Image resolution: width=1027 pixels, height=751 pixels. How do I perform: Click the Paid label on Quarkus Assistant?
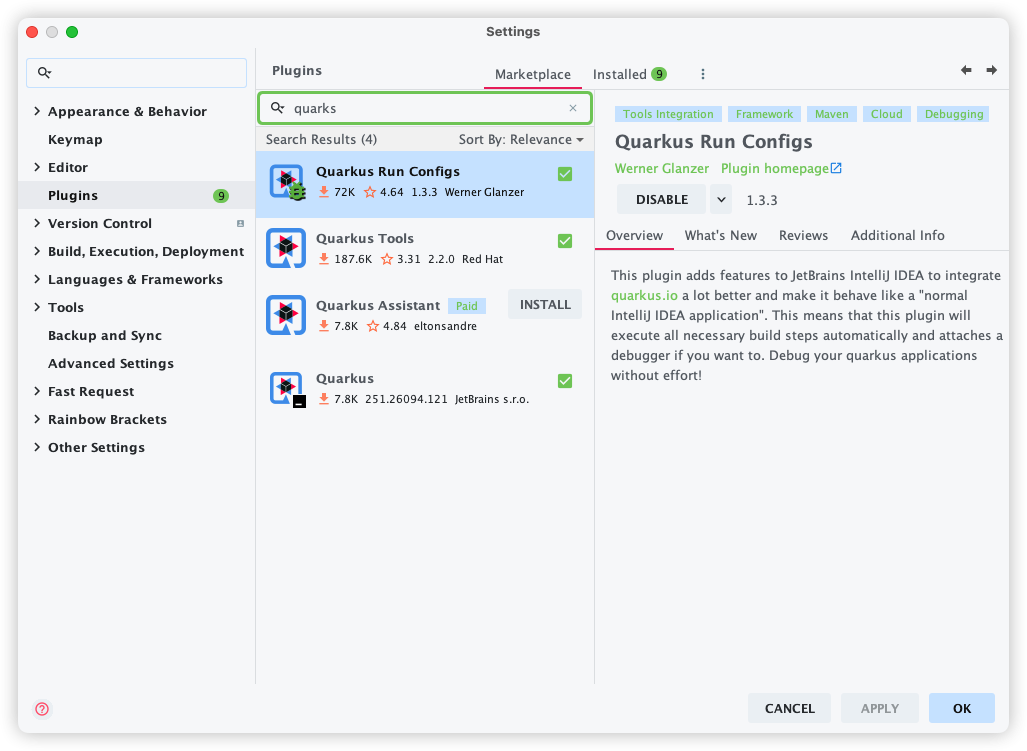(x=466, y=306)
